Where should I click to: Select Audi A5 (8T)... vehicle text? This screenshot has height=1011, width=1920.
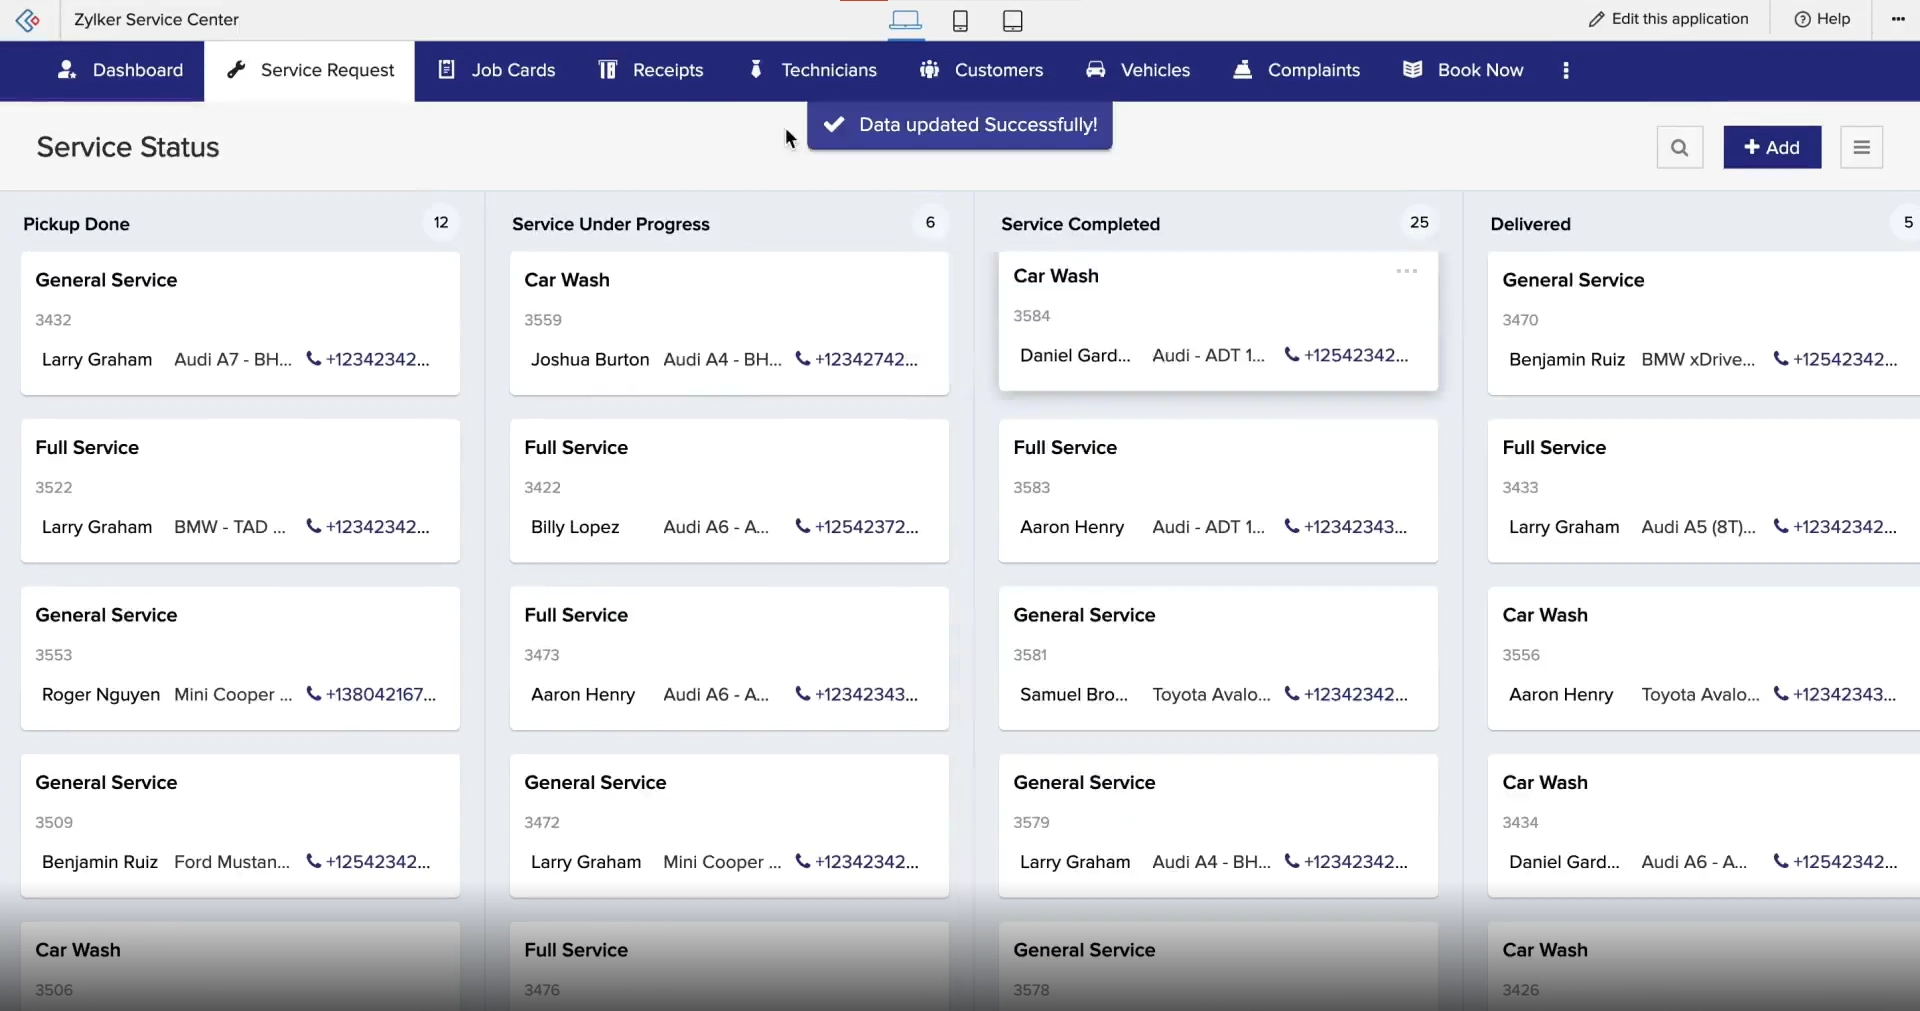click(x=1698, y=527)
